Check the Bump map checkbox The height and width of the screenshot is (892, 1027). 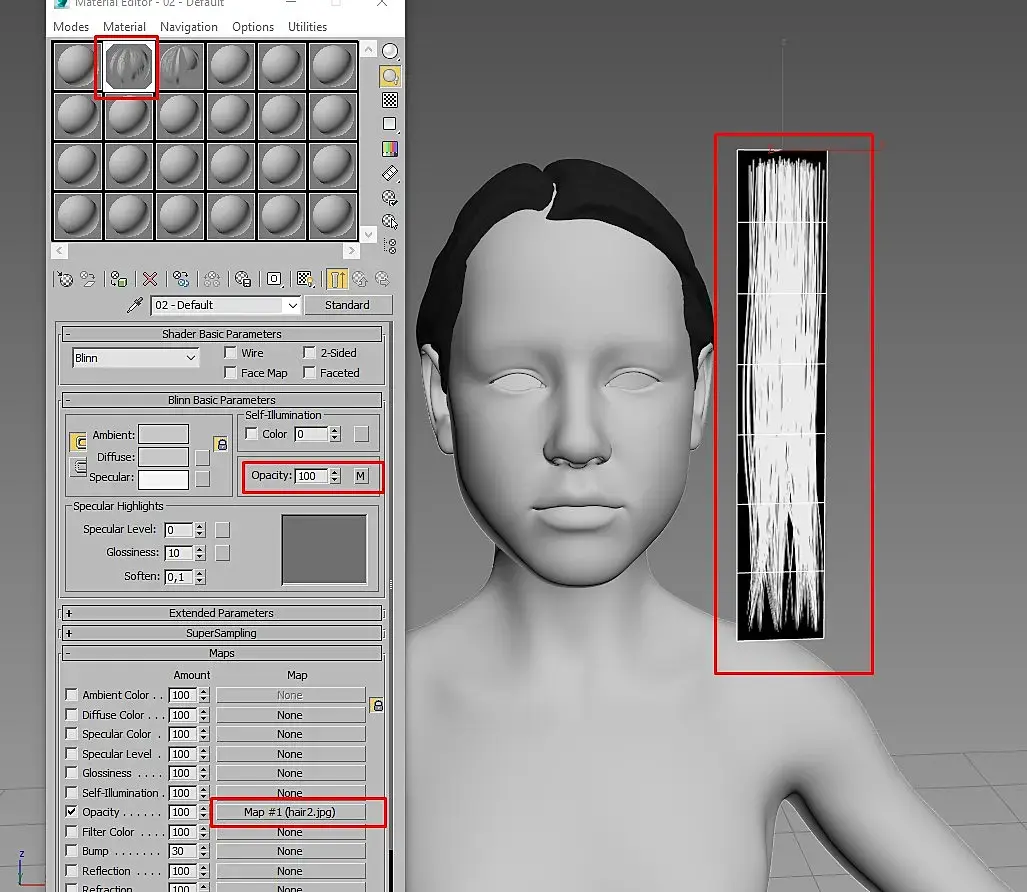click(71, 851)
